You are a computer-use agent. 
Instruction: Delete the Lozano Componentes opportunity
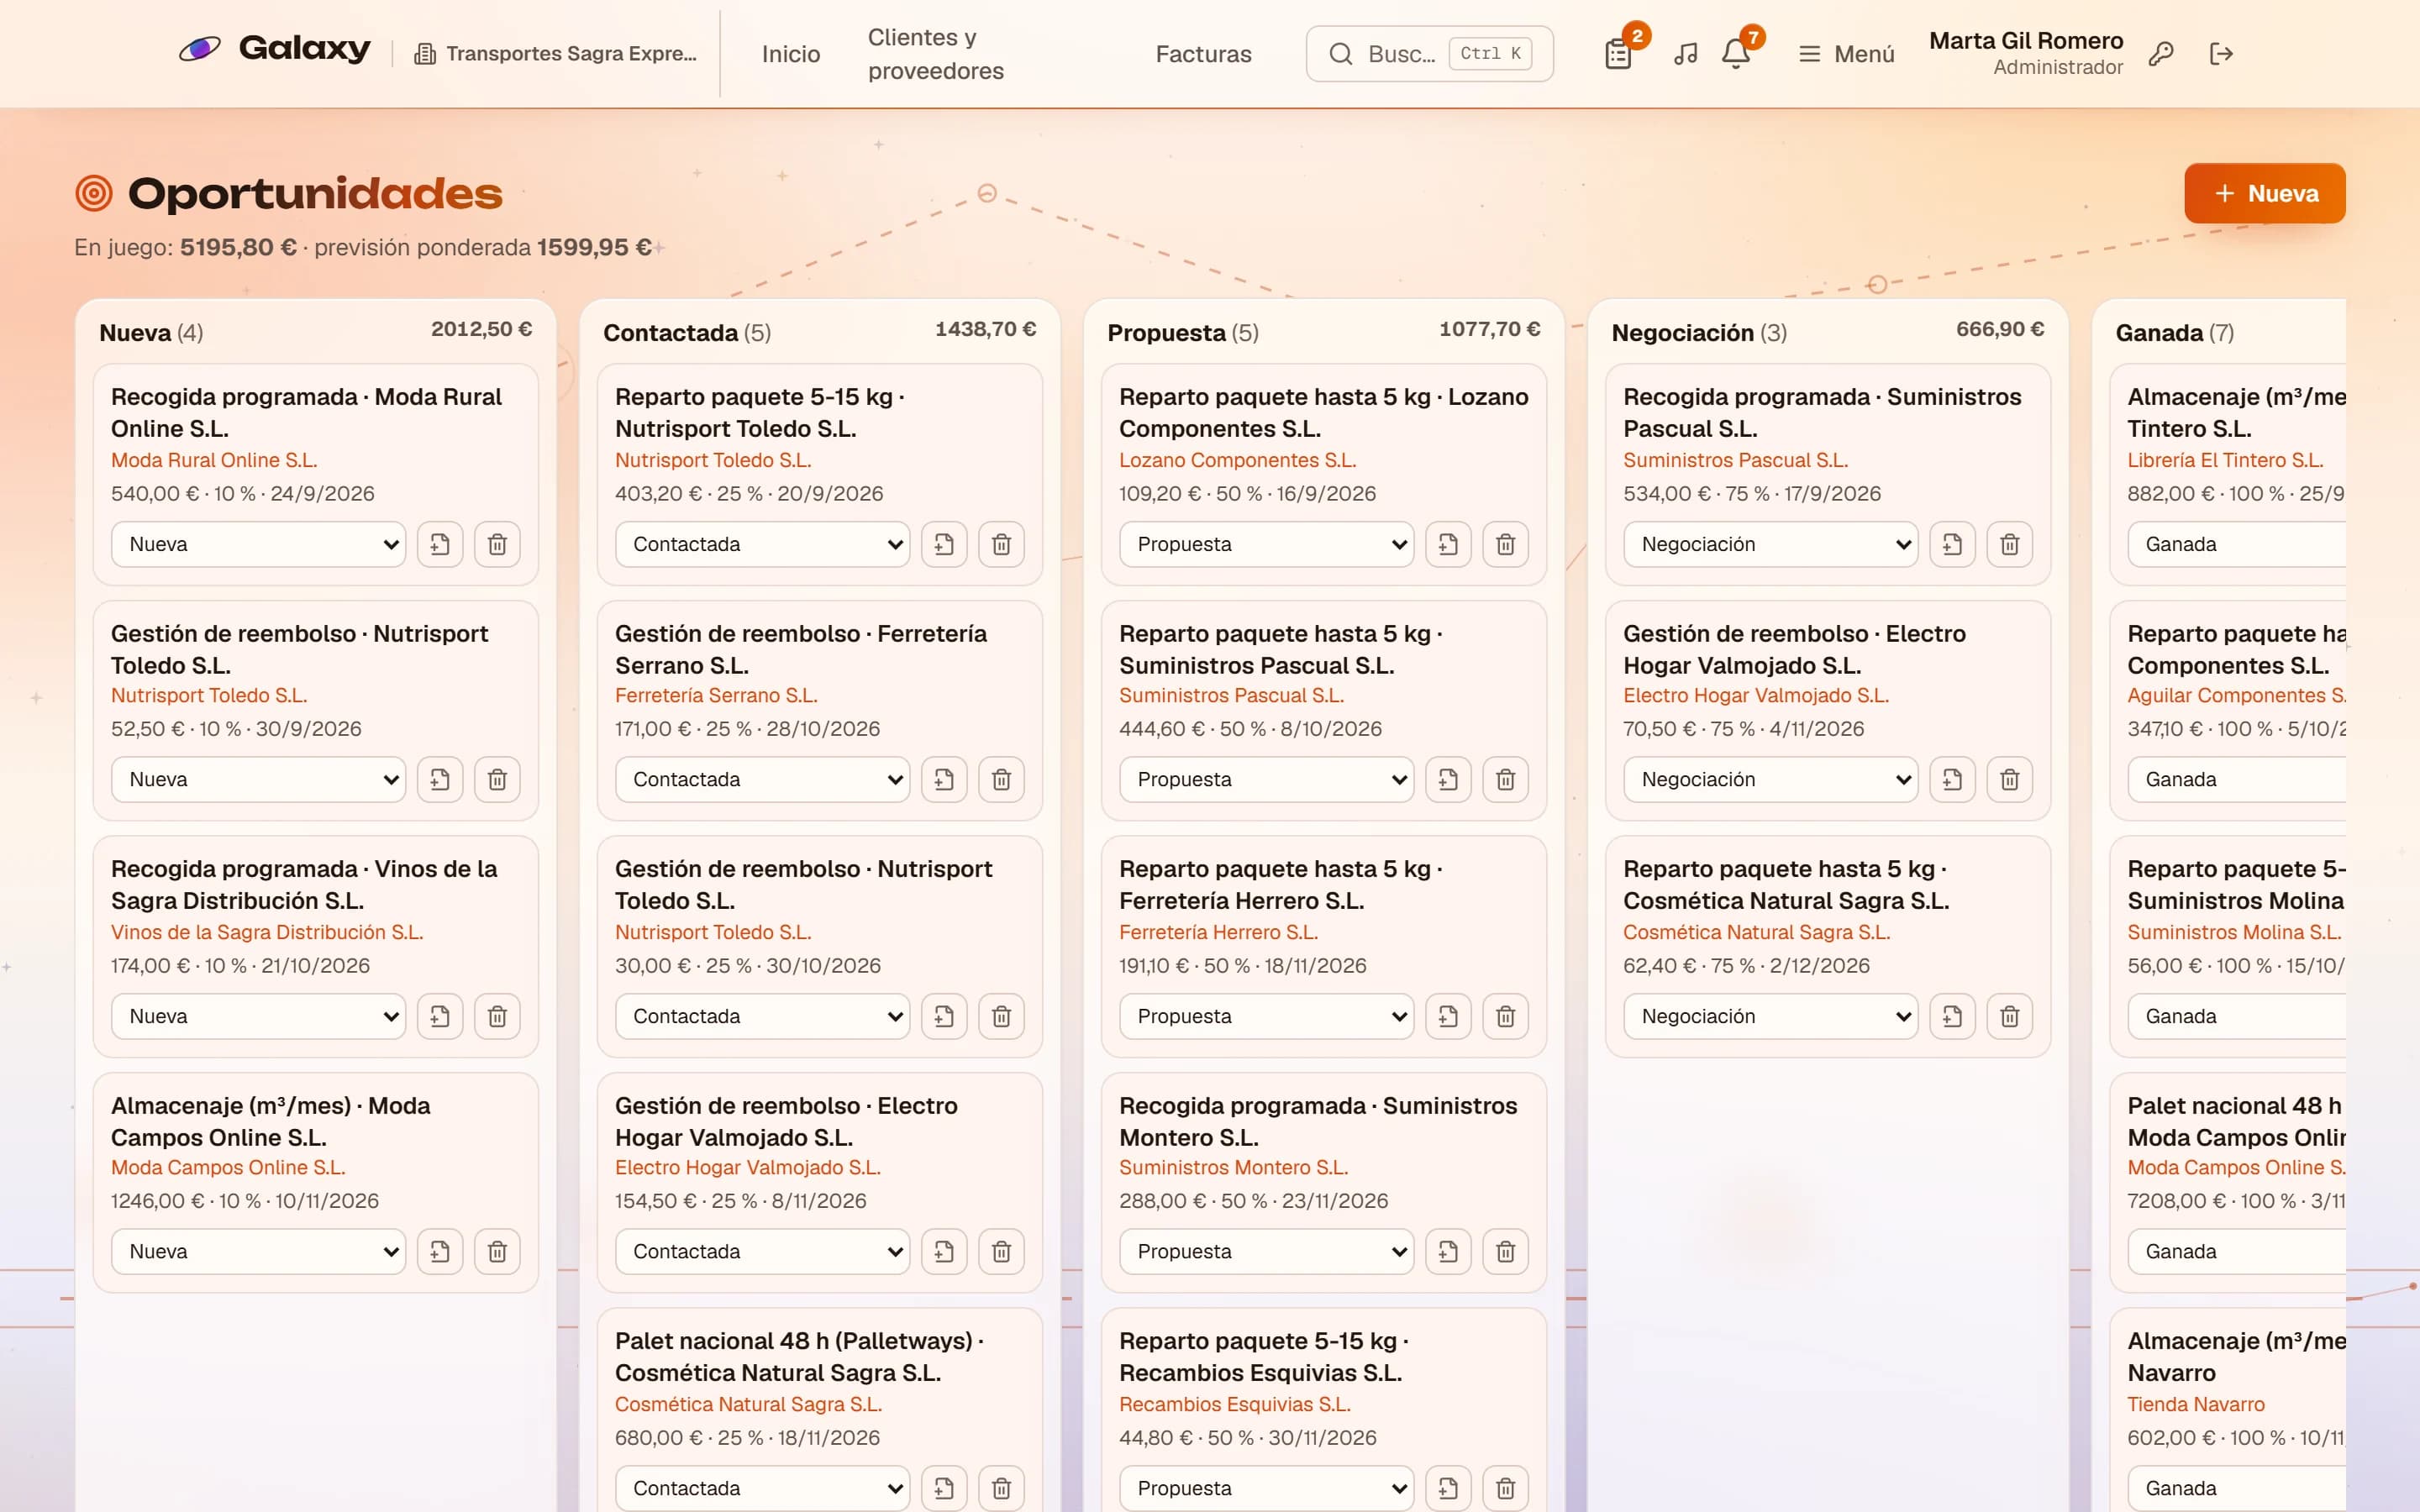(x=1505, y=544)
